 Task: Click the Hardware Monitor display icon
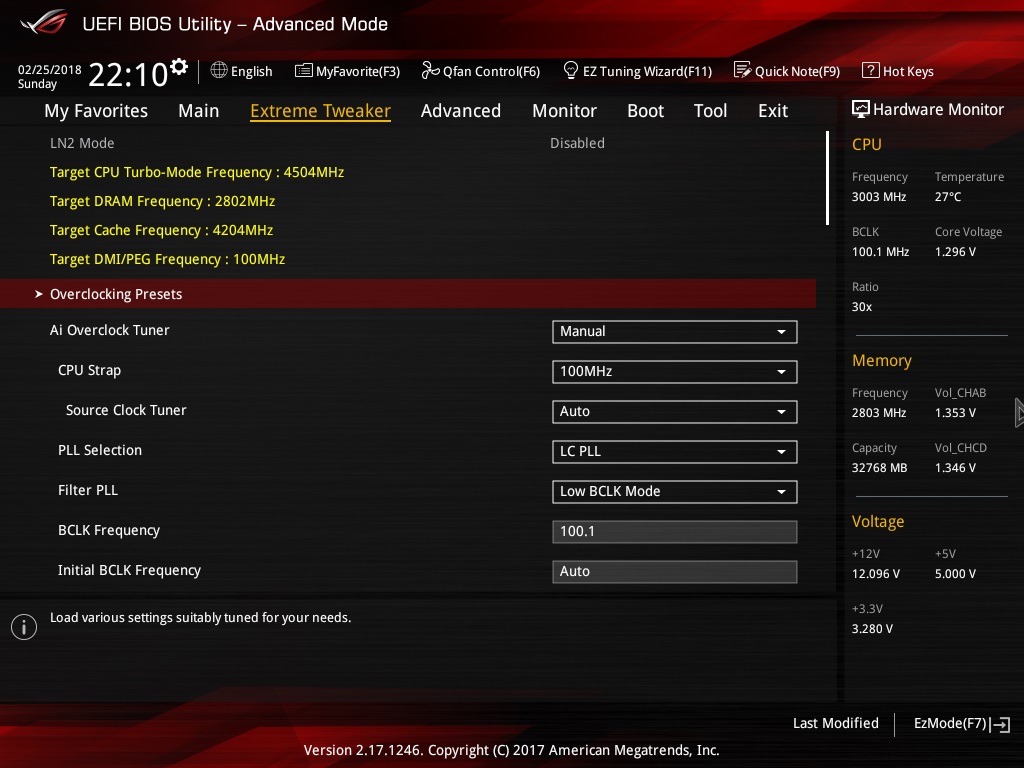861,109
